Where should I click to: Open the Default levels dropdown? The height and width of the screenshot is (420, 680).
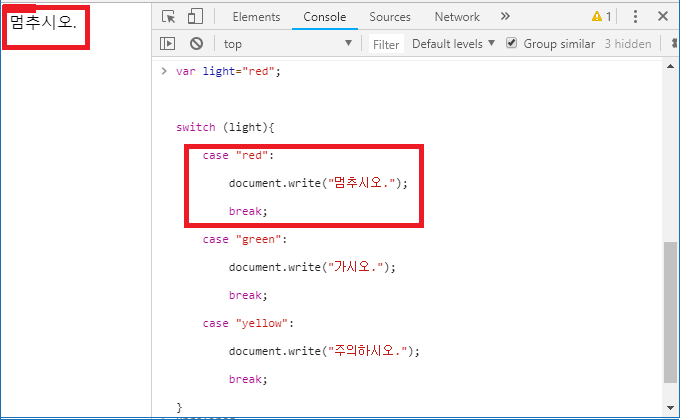453,44
